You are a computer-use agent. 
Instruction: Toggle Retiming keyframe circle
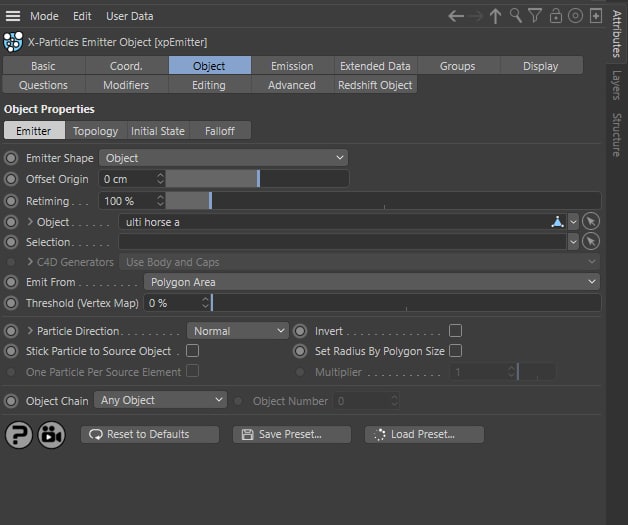[11, 201]
